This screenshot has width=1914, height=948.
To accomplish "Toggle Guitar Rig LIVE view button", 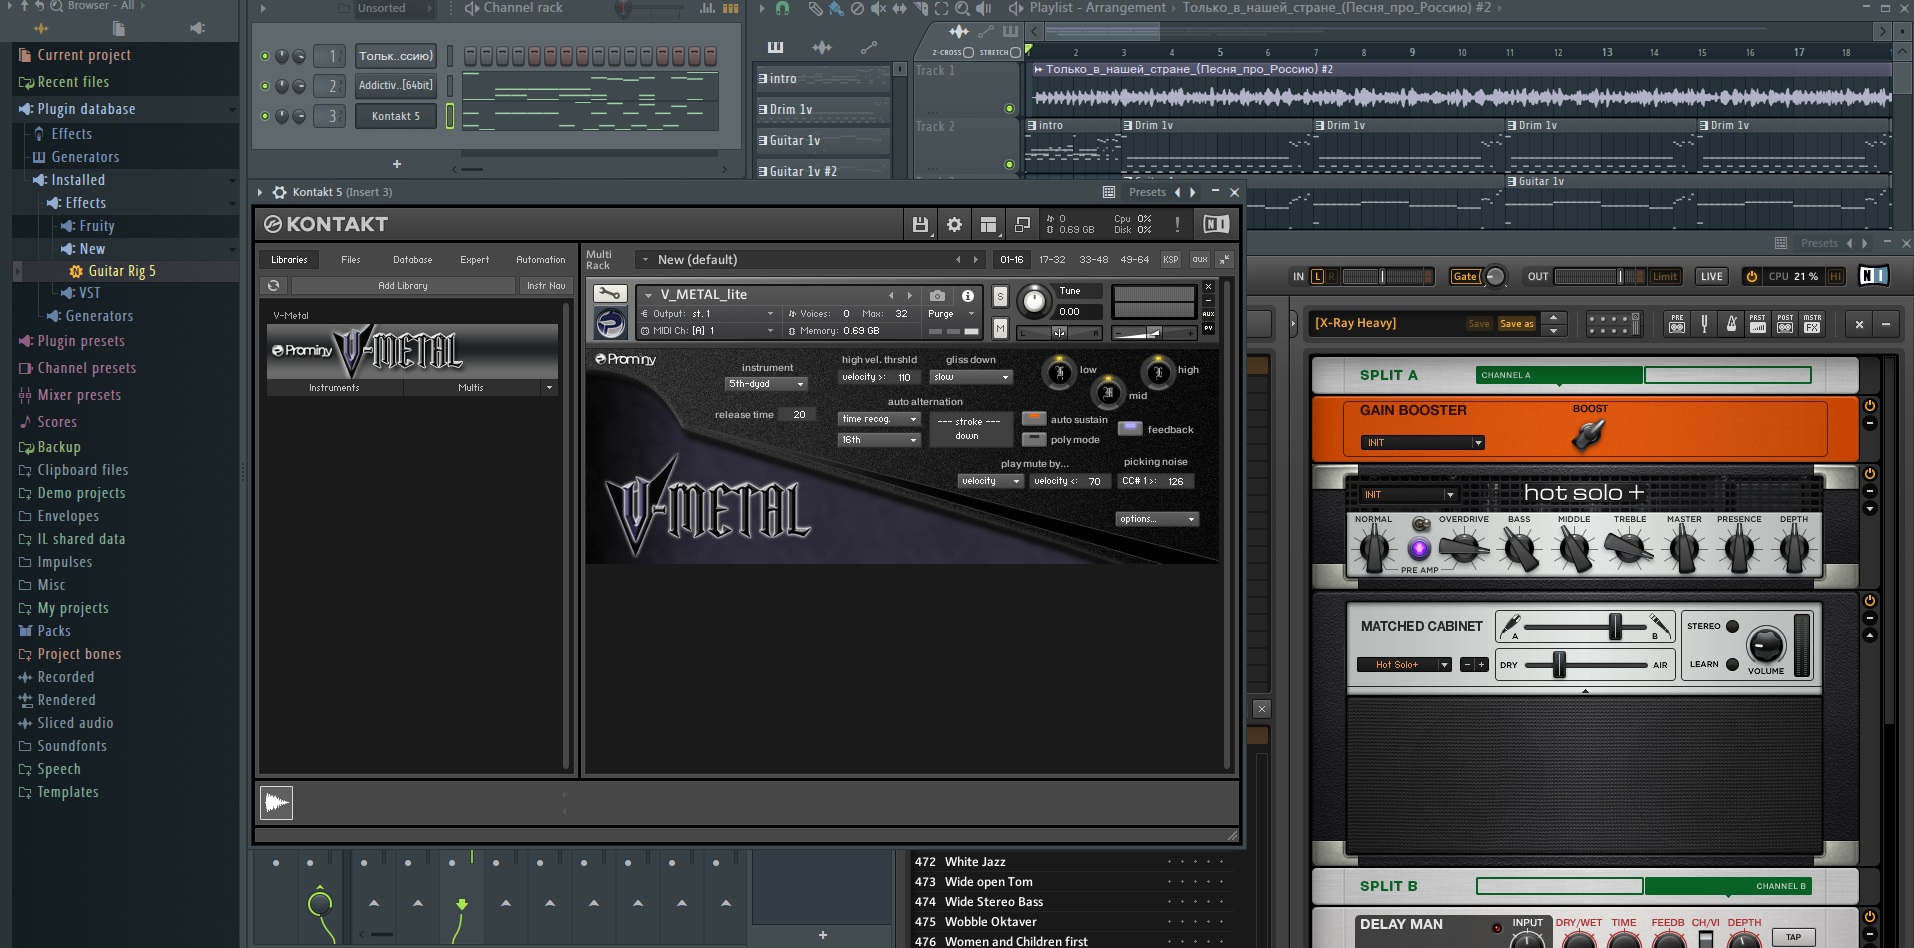I will click(x=1712, y=277).
